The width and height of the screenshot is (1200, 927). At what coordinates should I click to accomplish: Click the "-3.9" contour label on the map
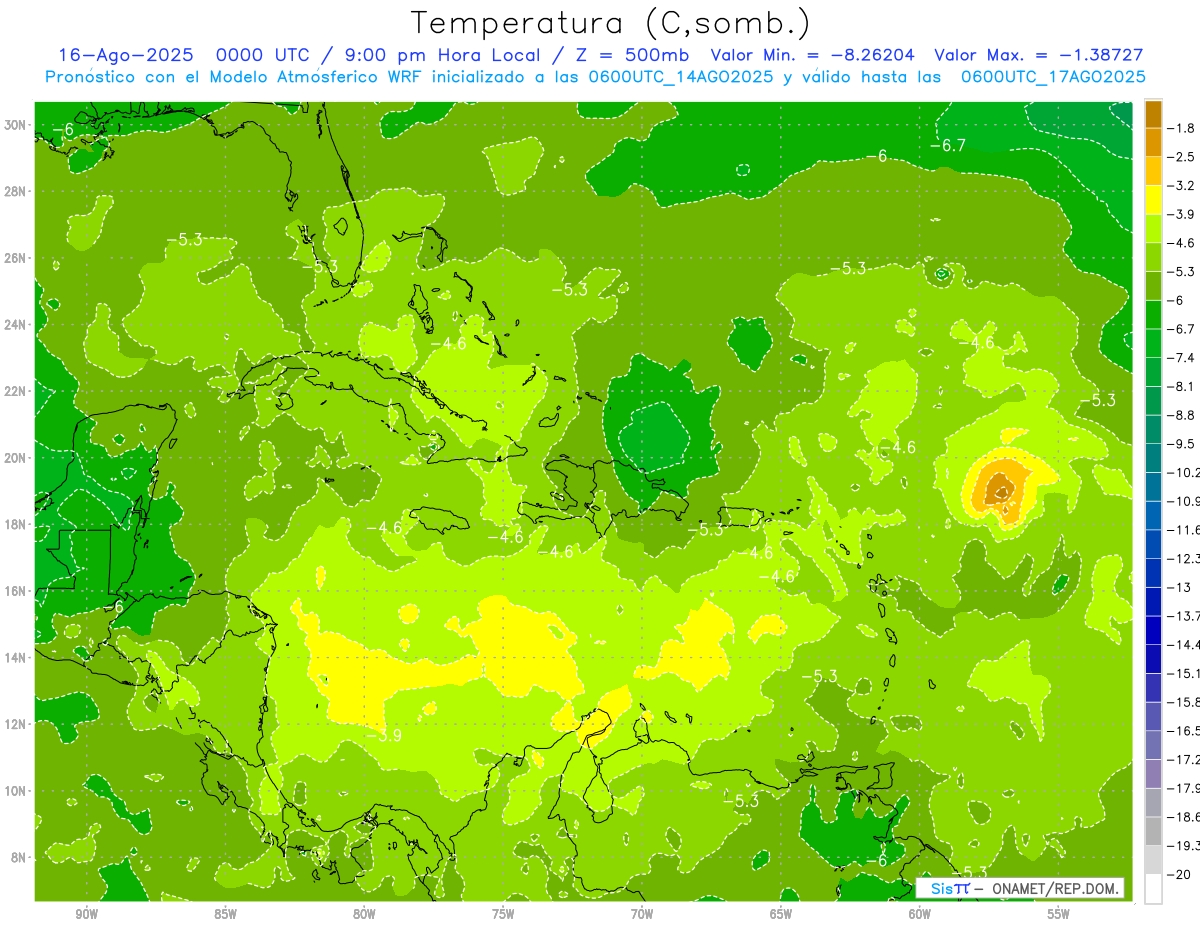coord(384,735)
